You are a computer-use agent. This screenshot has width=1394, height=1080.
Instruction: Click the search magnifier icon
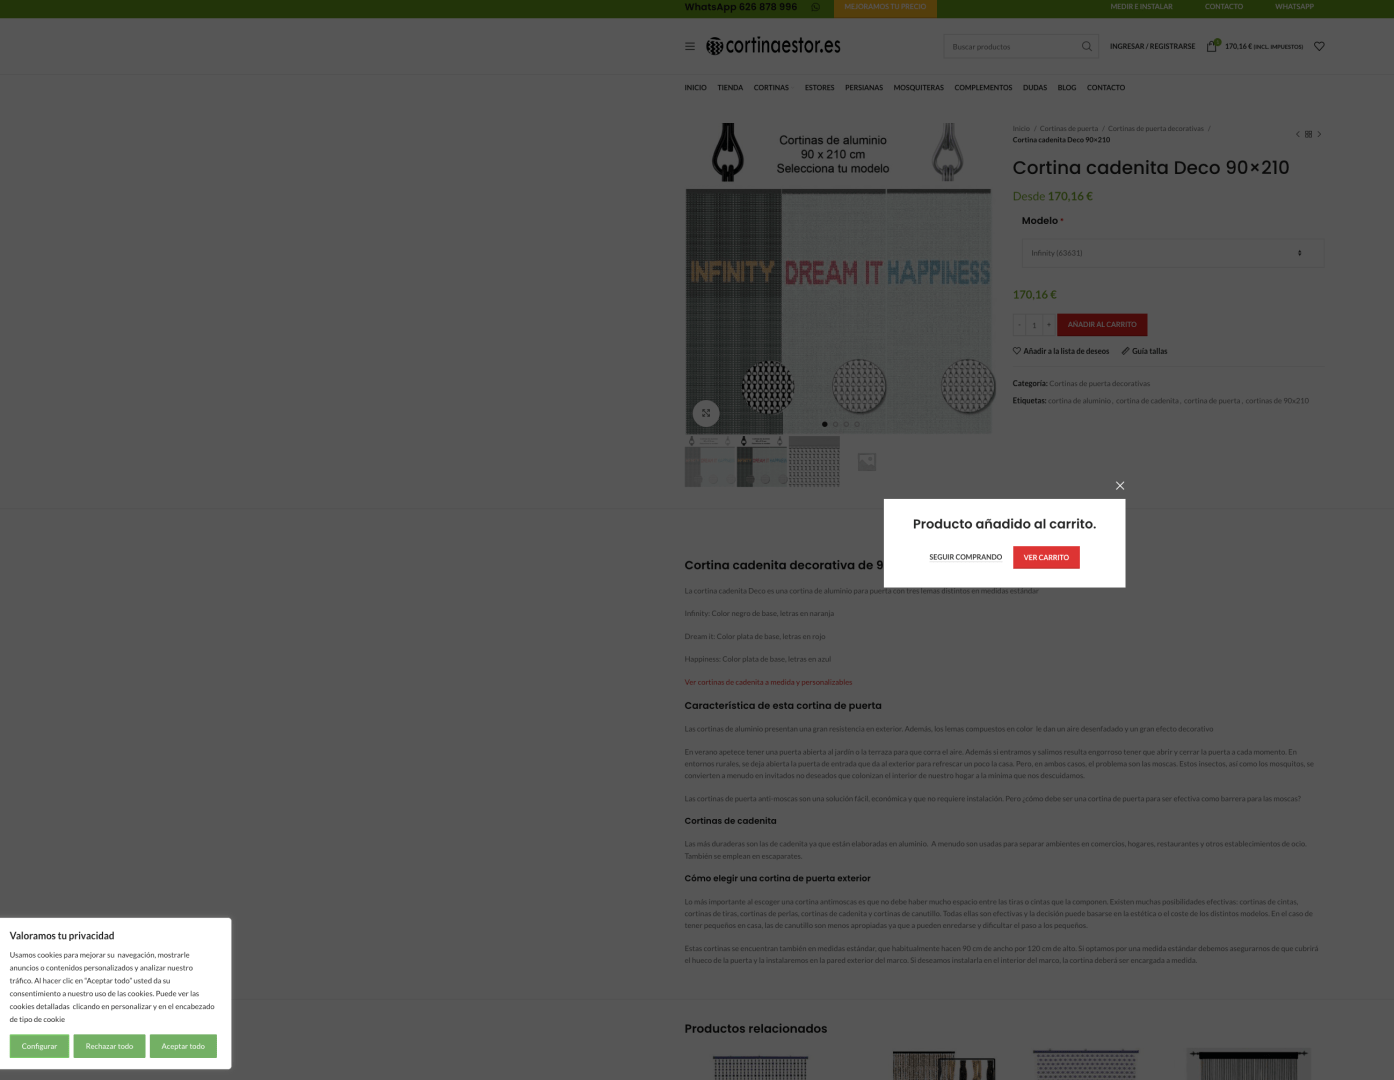tap(1087, 46)
